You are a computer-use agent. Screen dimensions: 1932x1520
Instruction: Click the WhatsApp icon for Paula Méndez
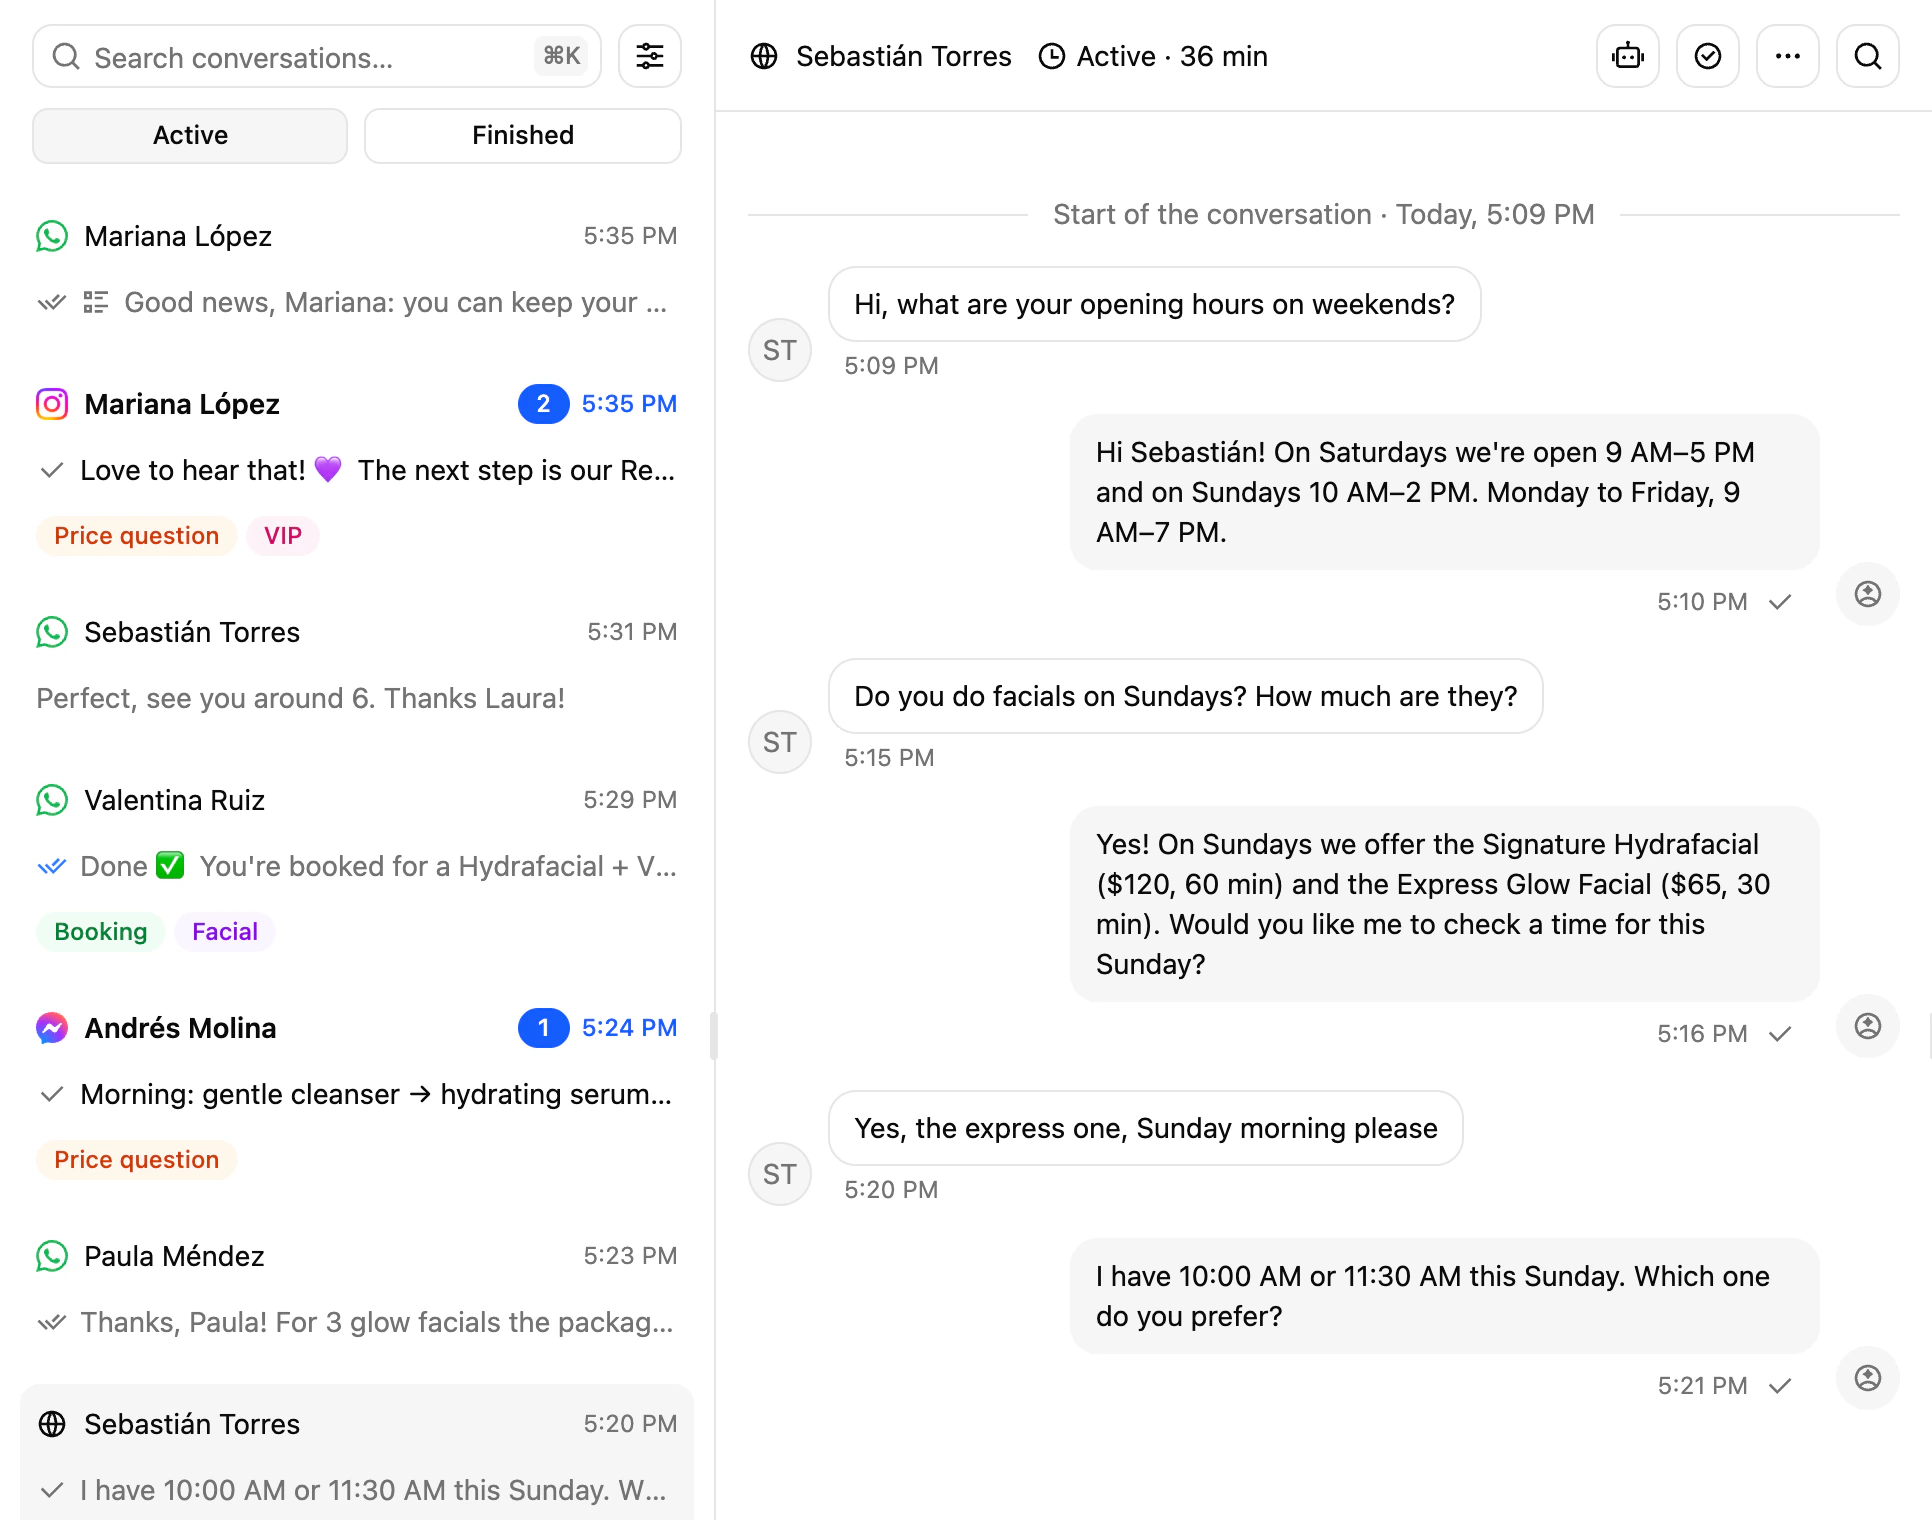point(52,1256)
